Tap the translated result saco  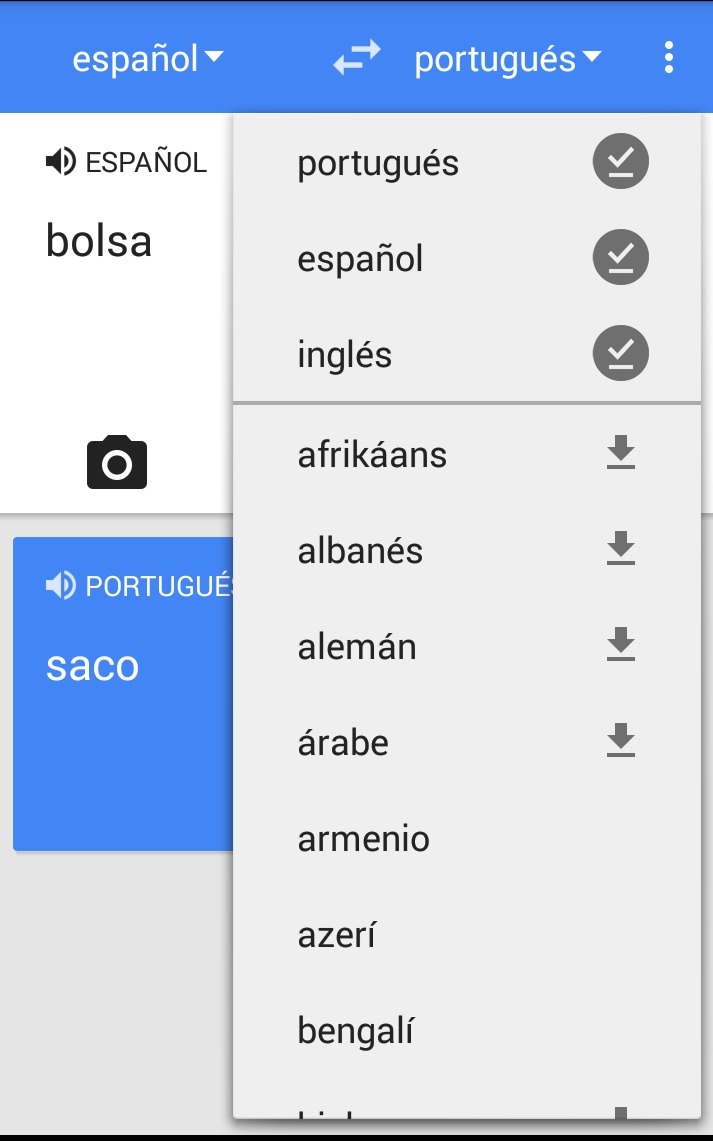click(x=93, y=666)
